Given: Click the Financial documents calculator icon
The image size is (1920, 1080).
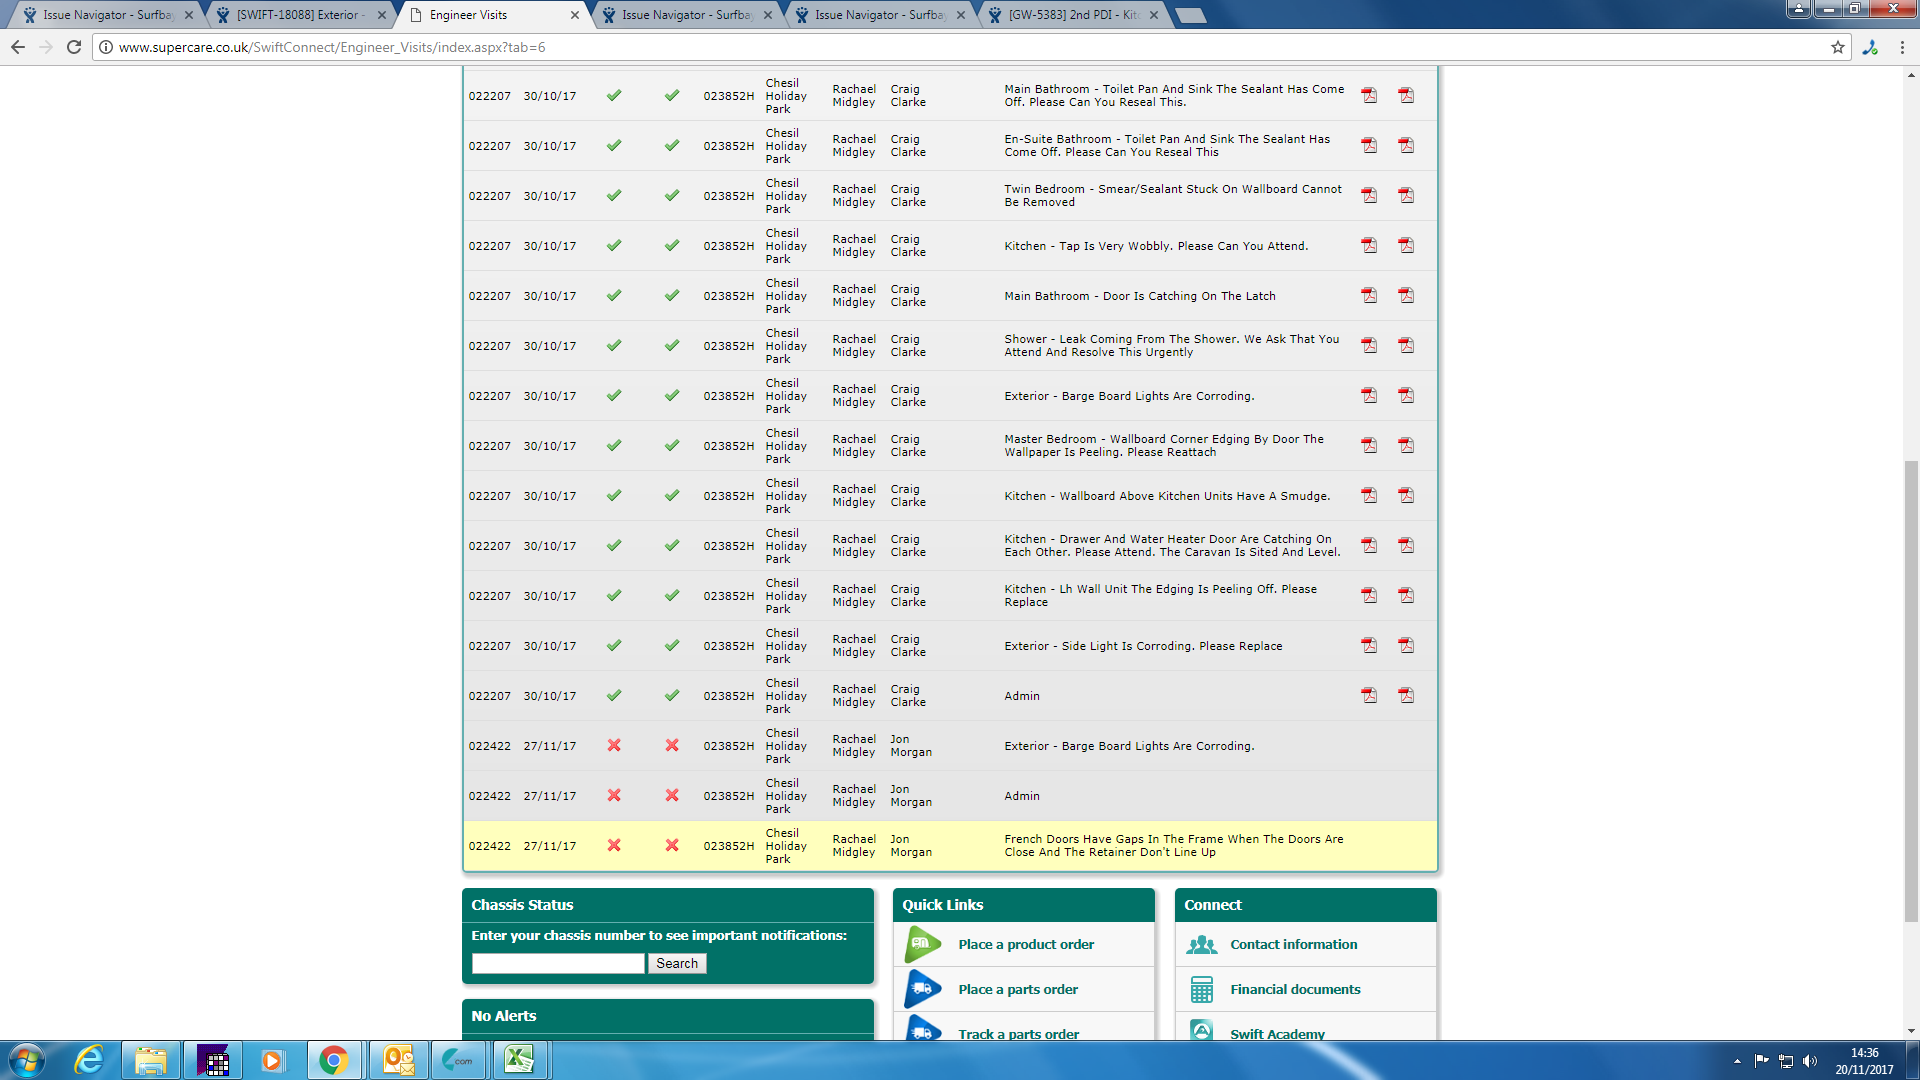Looking at the screenshot, I should tap(1202, 989).
